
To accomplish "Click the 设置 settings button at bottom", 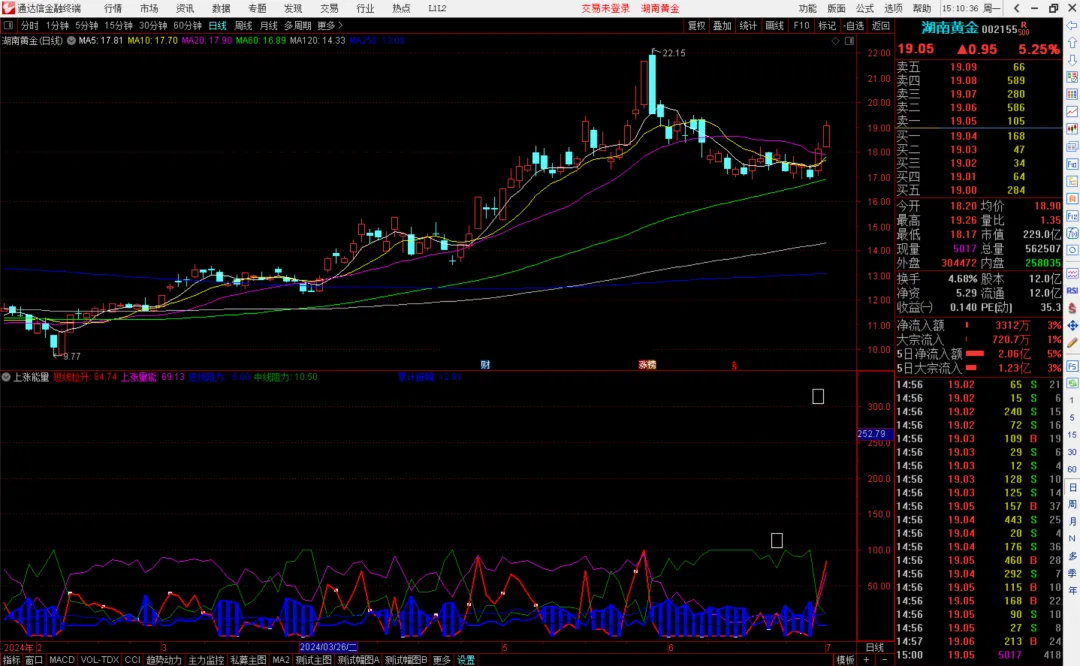I will pyautogui.click(x=466, y=660).
